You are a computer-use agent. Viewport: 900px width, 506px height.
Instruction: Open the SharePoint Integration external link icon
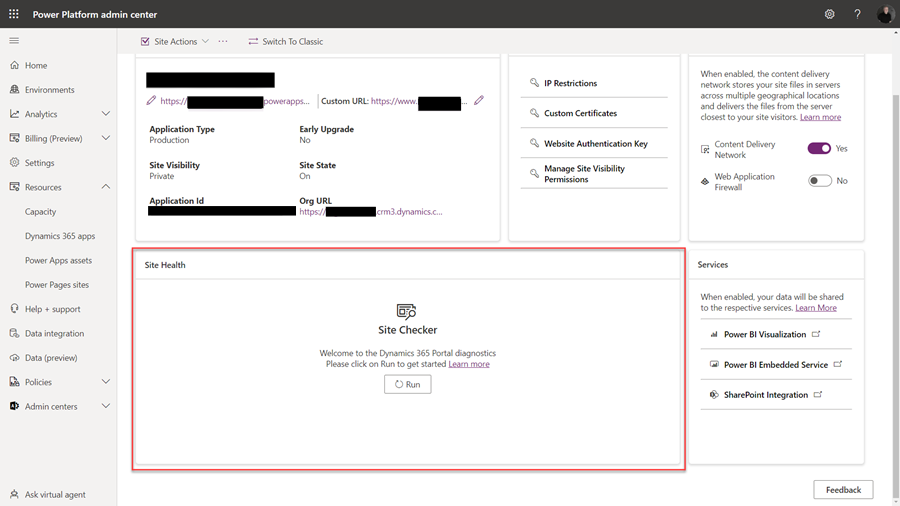818,395
